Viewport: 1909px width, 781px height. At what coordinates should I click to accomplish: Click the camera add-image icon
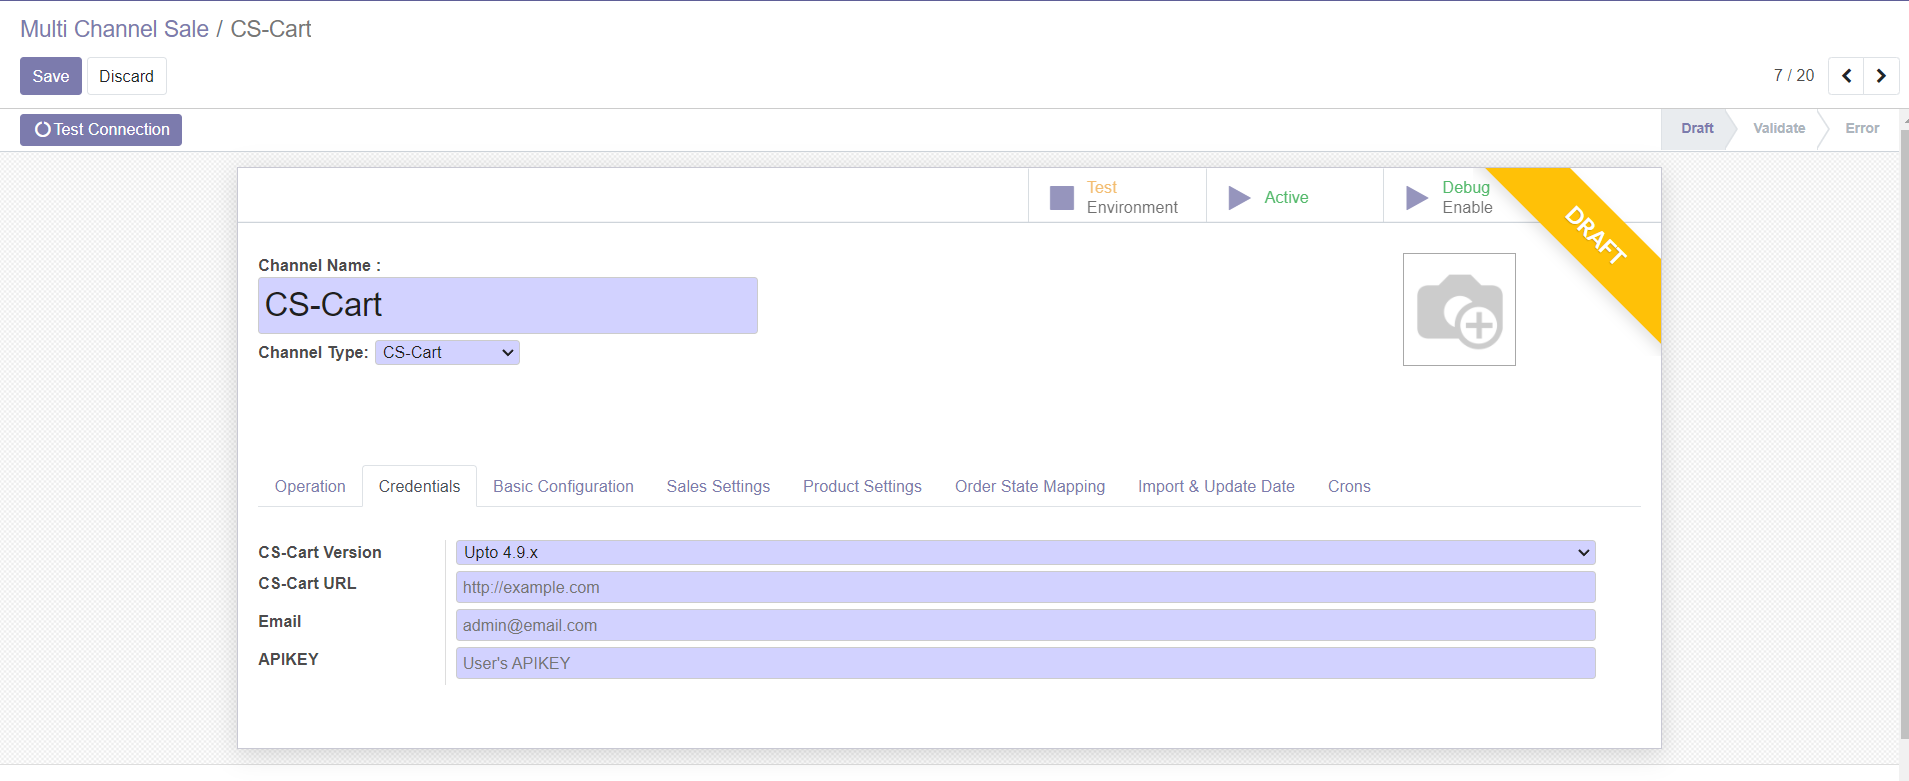(1459, 310)
